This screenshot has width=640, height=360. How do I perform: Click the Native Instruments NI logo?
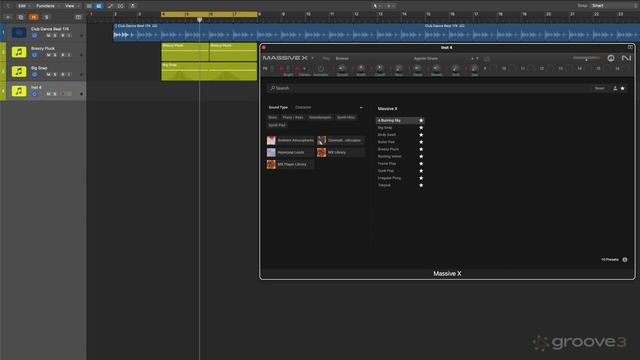[626, 58]
